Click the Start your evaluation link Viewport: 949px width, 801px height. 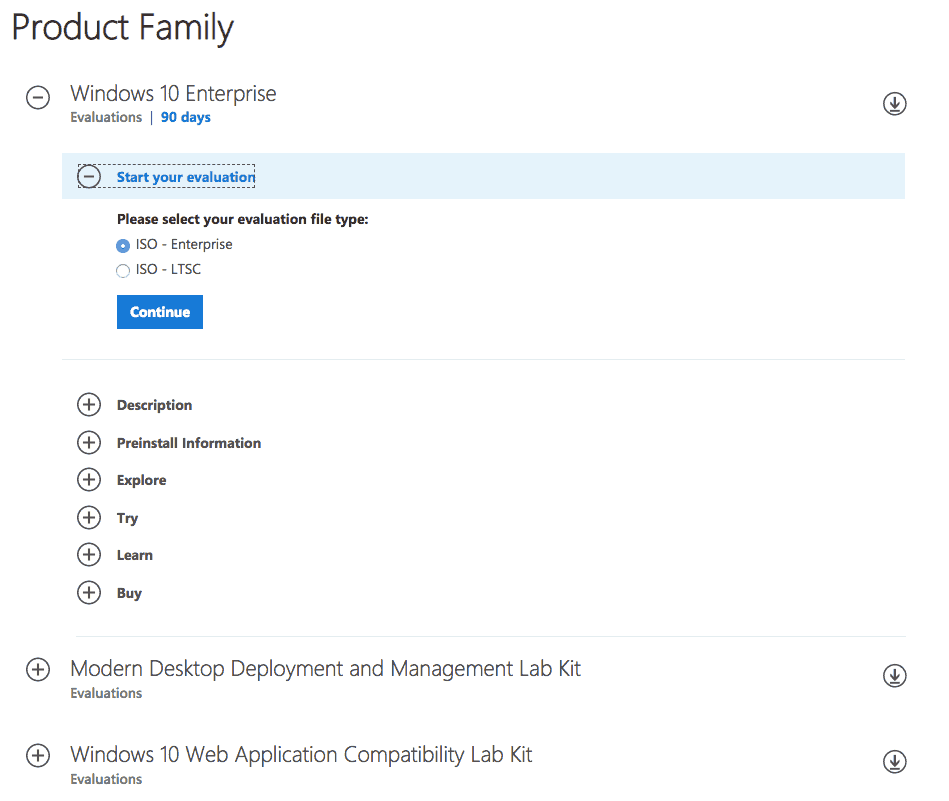pyautogui.click(x=186, y=177)
